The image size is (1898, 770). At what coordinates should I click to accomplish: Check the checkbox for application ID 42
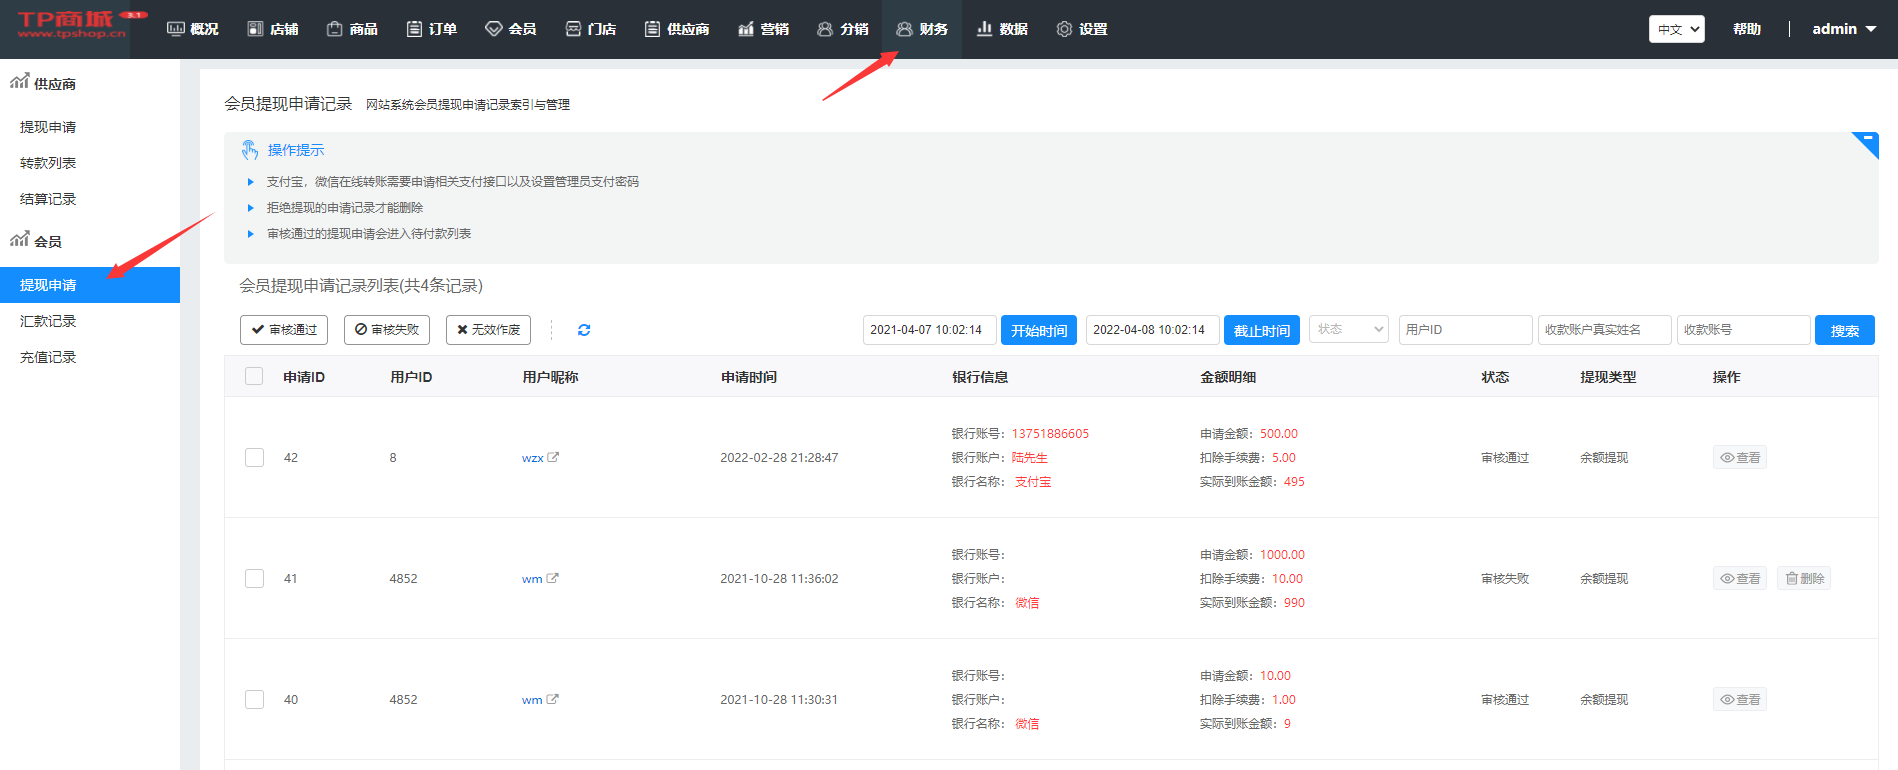tap(254, 457)
